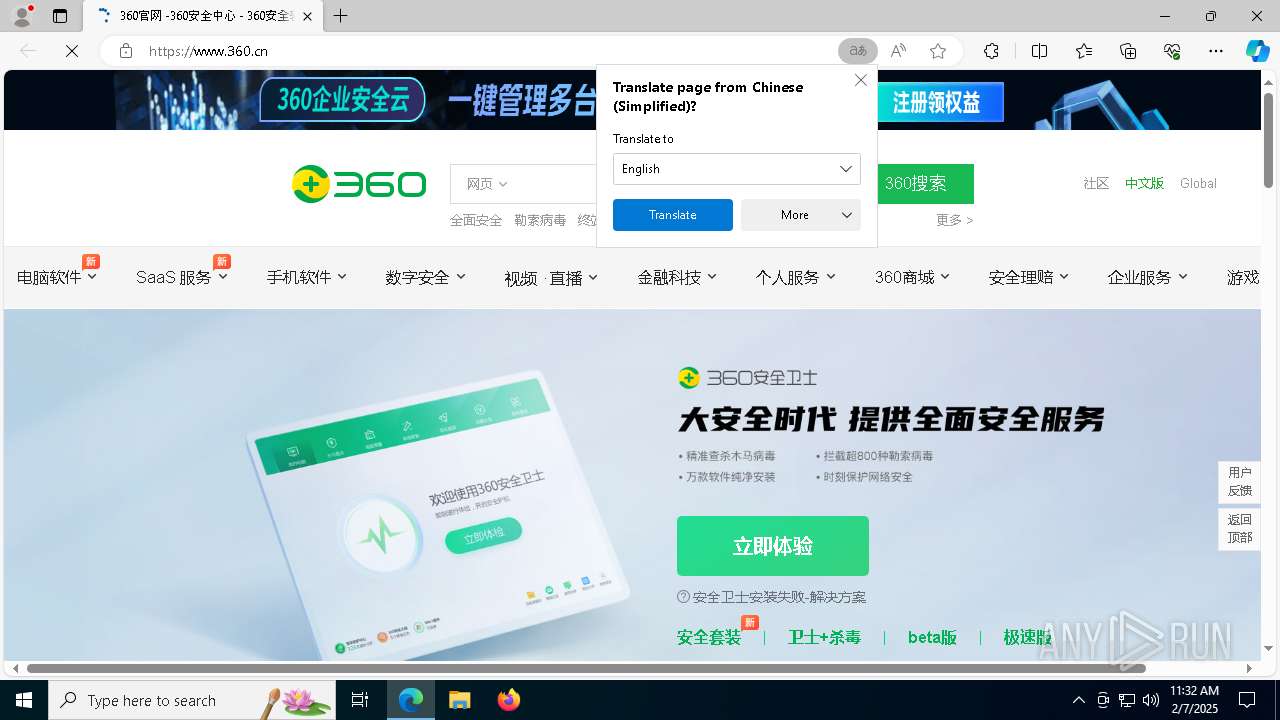Expand the 数字安全 navigation menu
Screen dimensions: 1280x720
pyautogui.click(x=425, y=277)
